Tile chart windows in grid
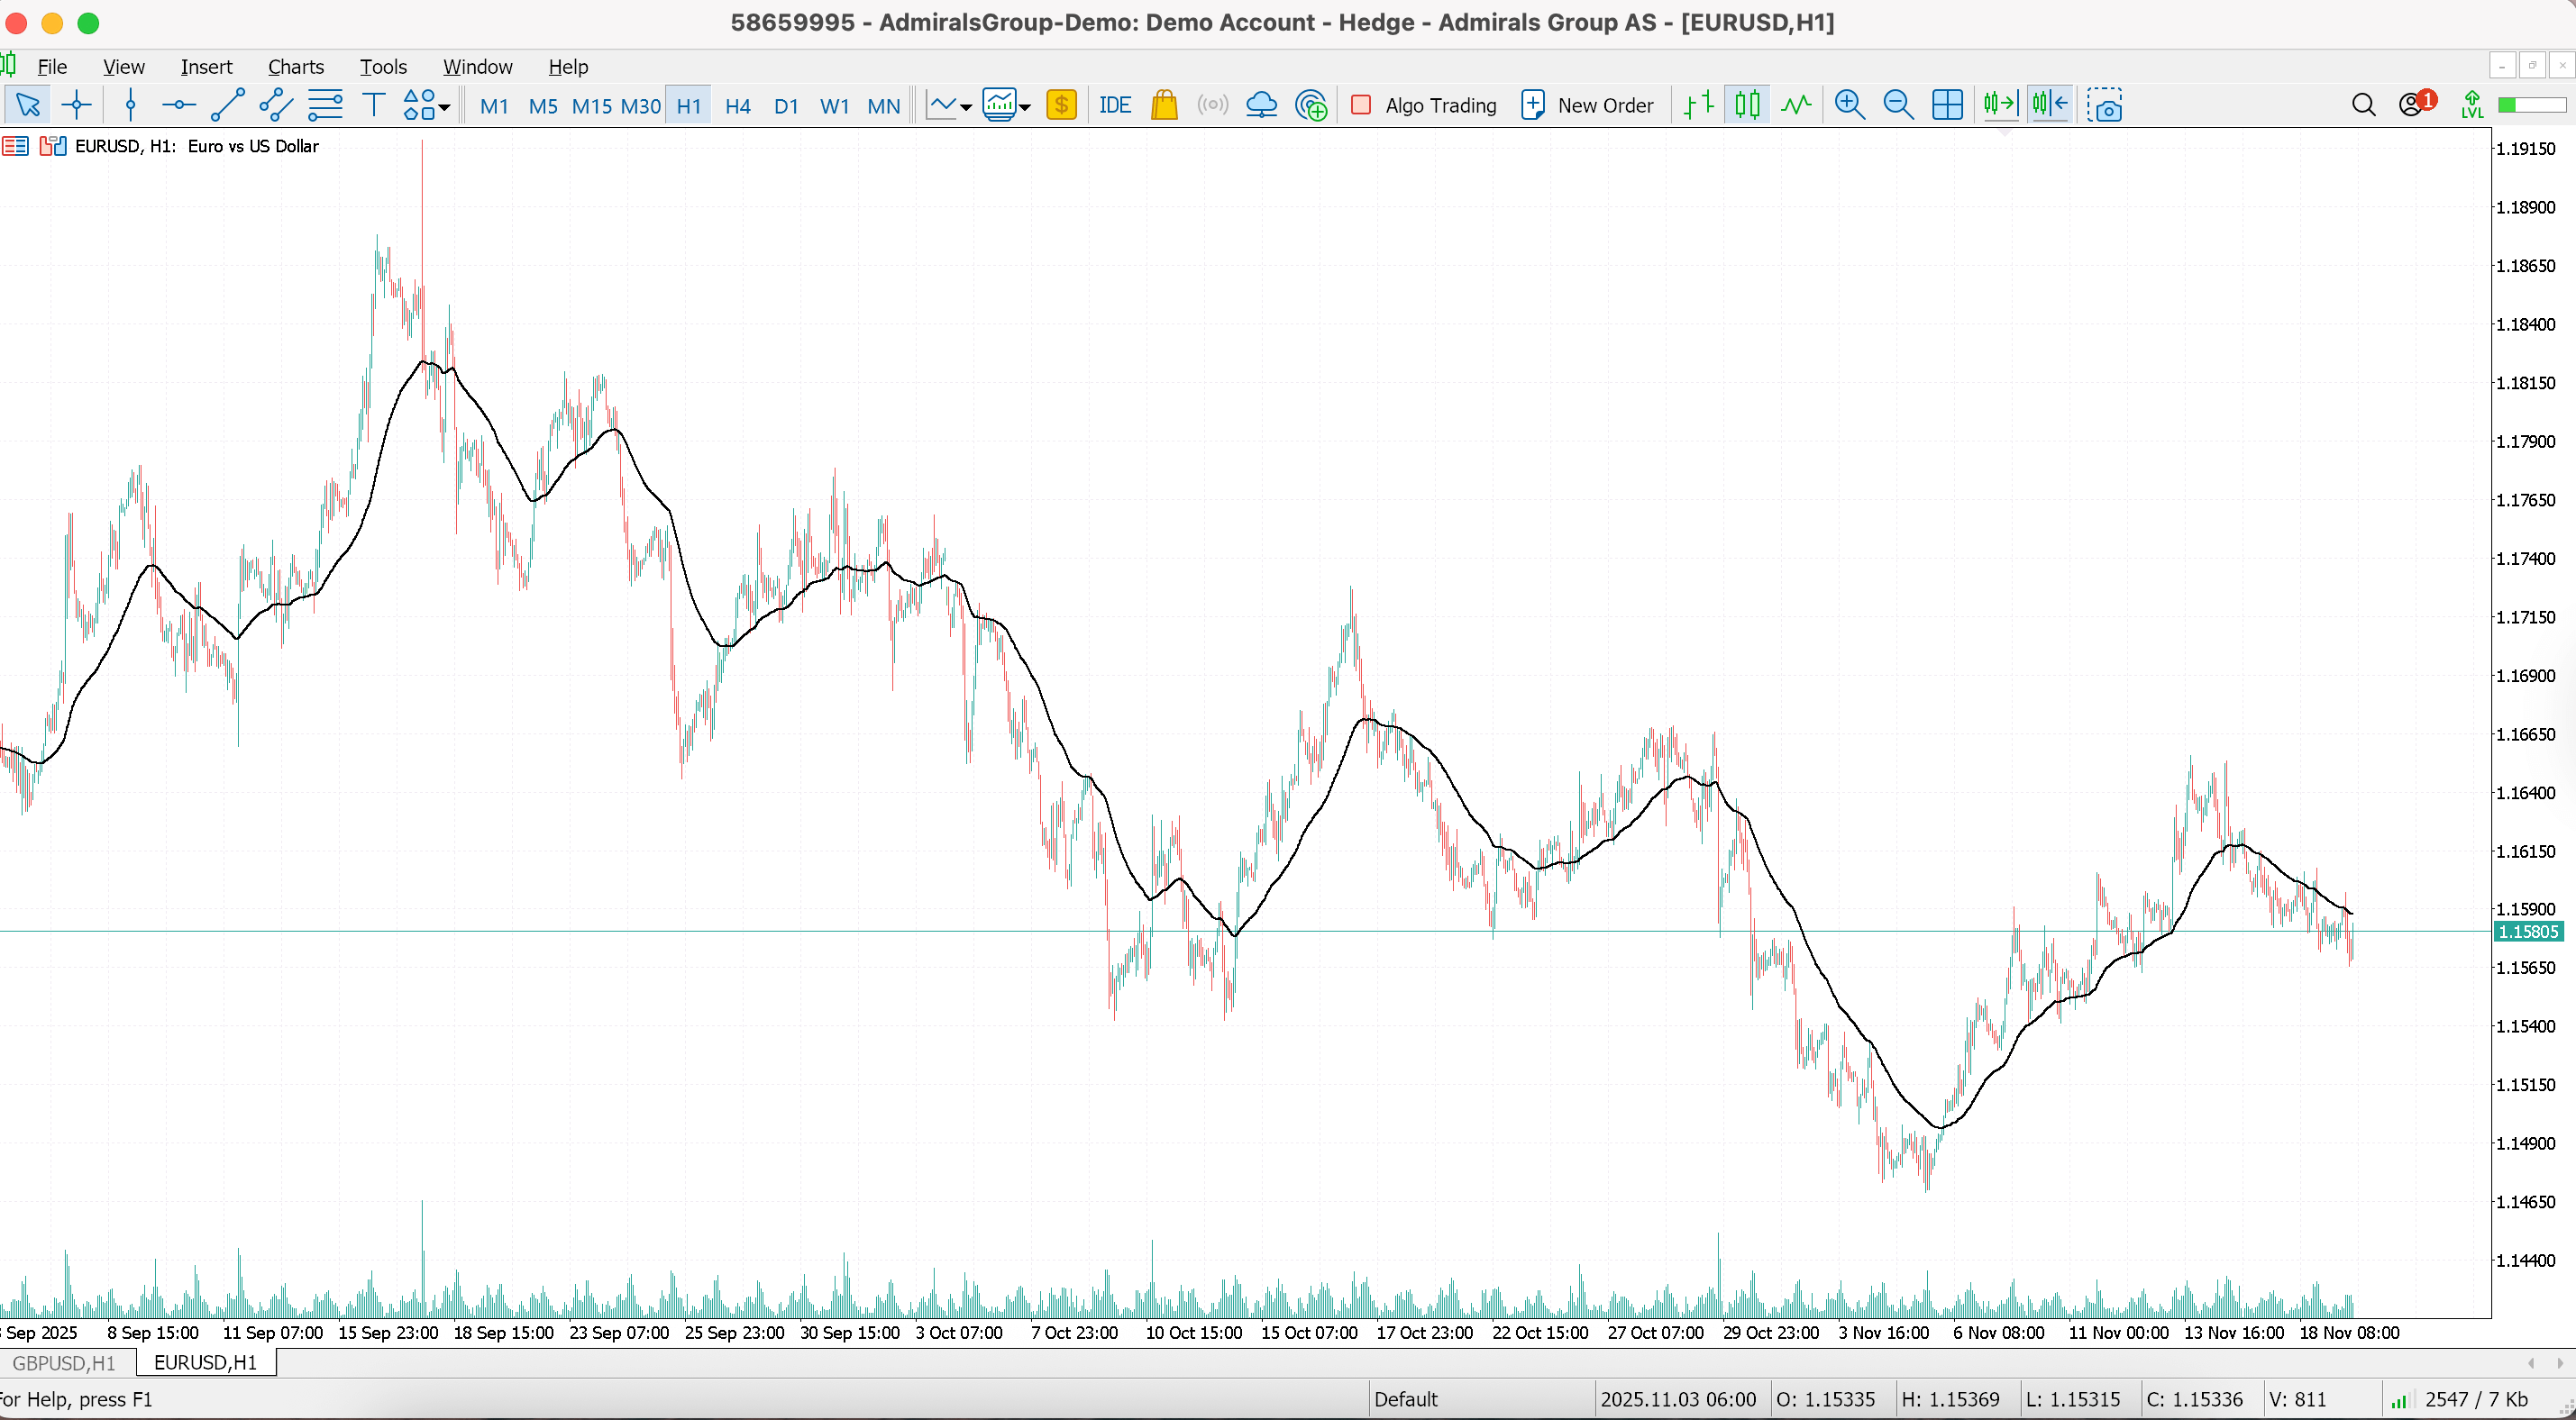Viewport: 2576px width, 1420px height. point(1947,105)
